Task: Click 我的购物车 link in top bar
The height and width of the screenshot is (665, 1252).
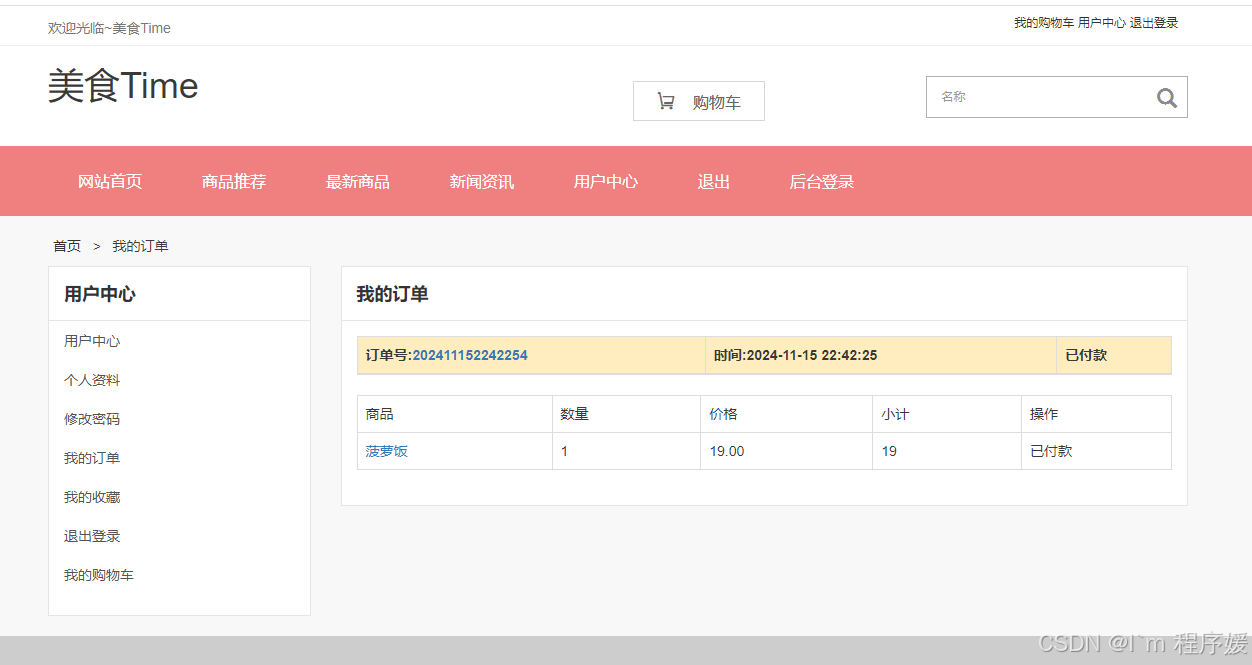Action: point(1044,22)
